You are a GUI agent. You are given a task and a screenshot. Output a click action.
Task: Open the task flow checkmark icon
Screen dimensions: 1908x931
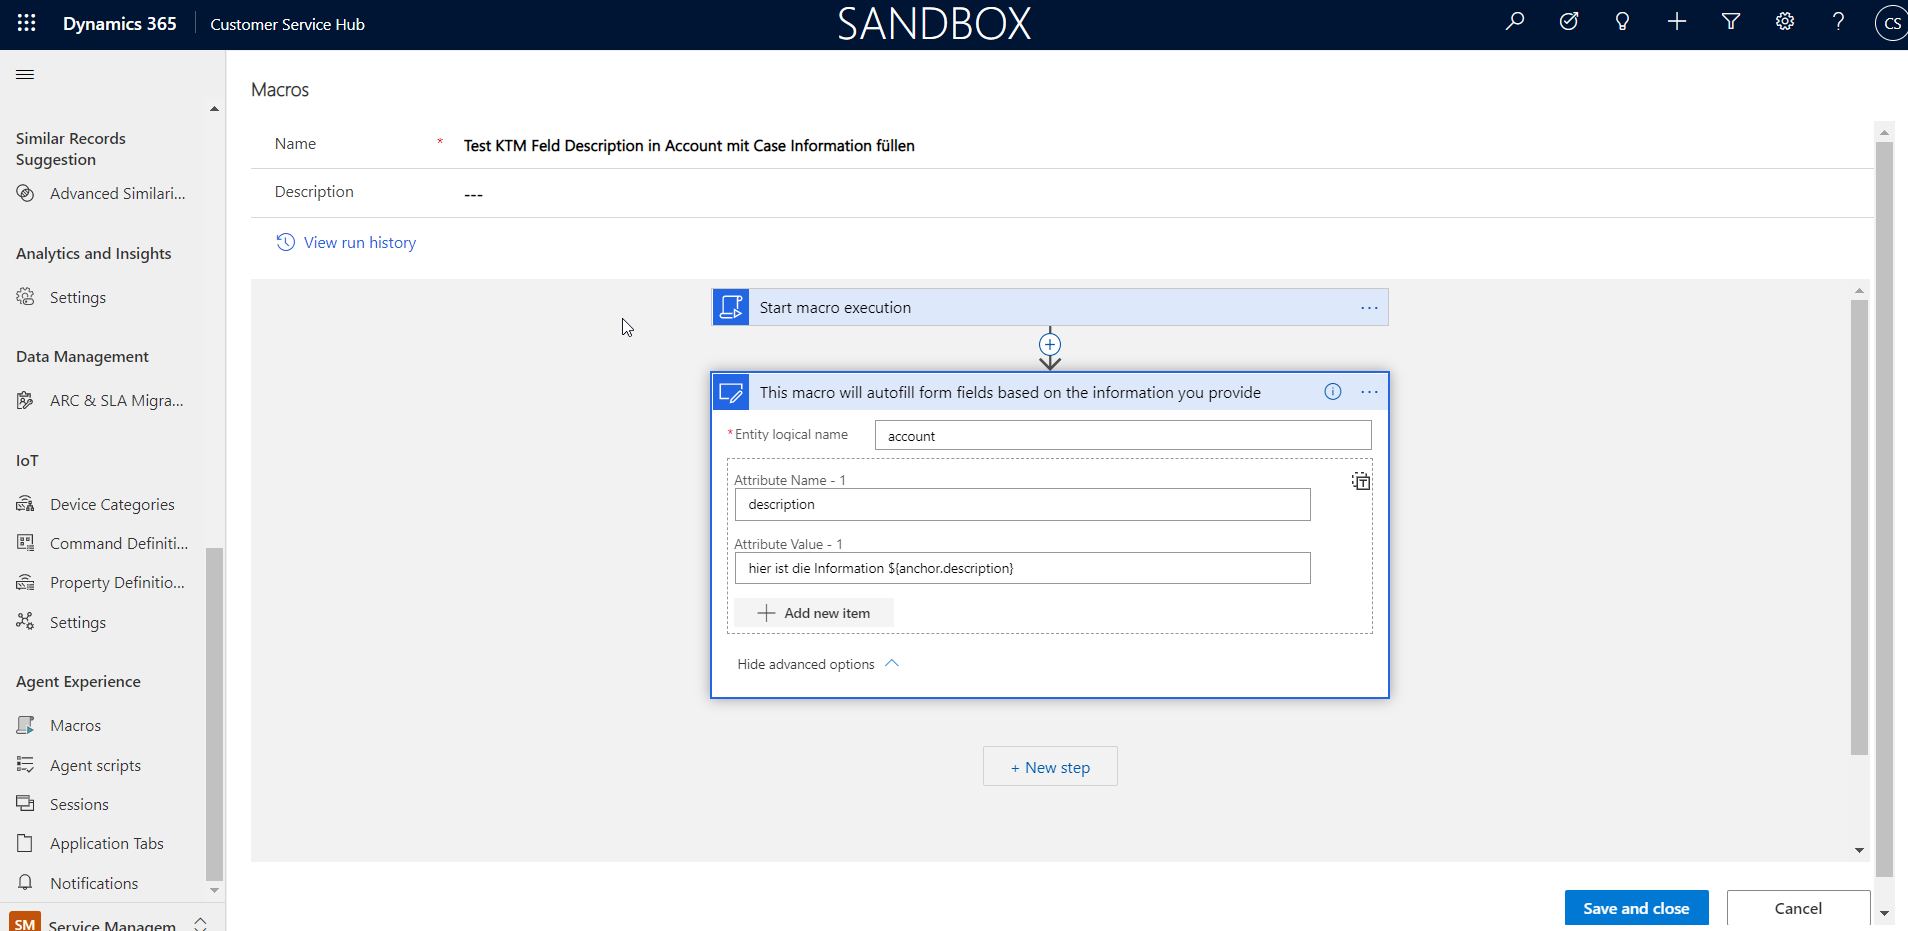coord(1569,21)
